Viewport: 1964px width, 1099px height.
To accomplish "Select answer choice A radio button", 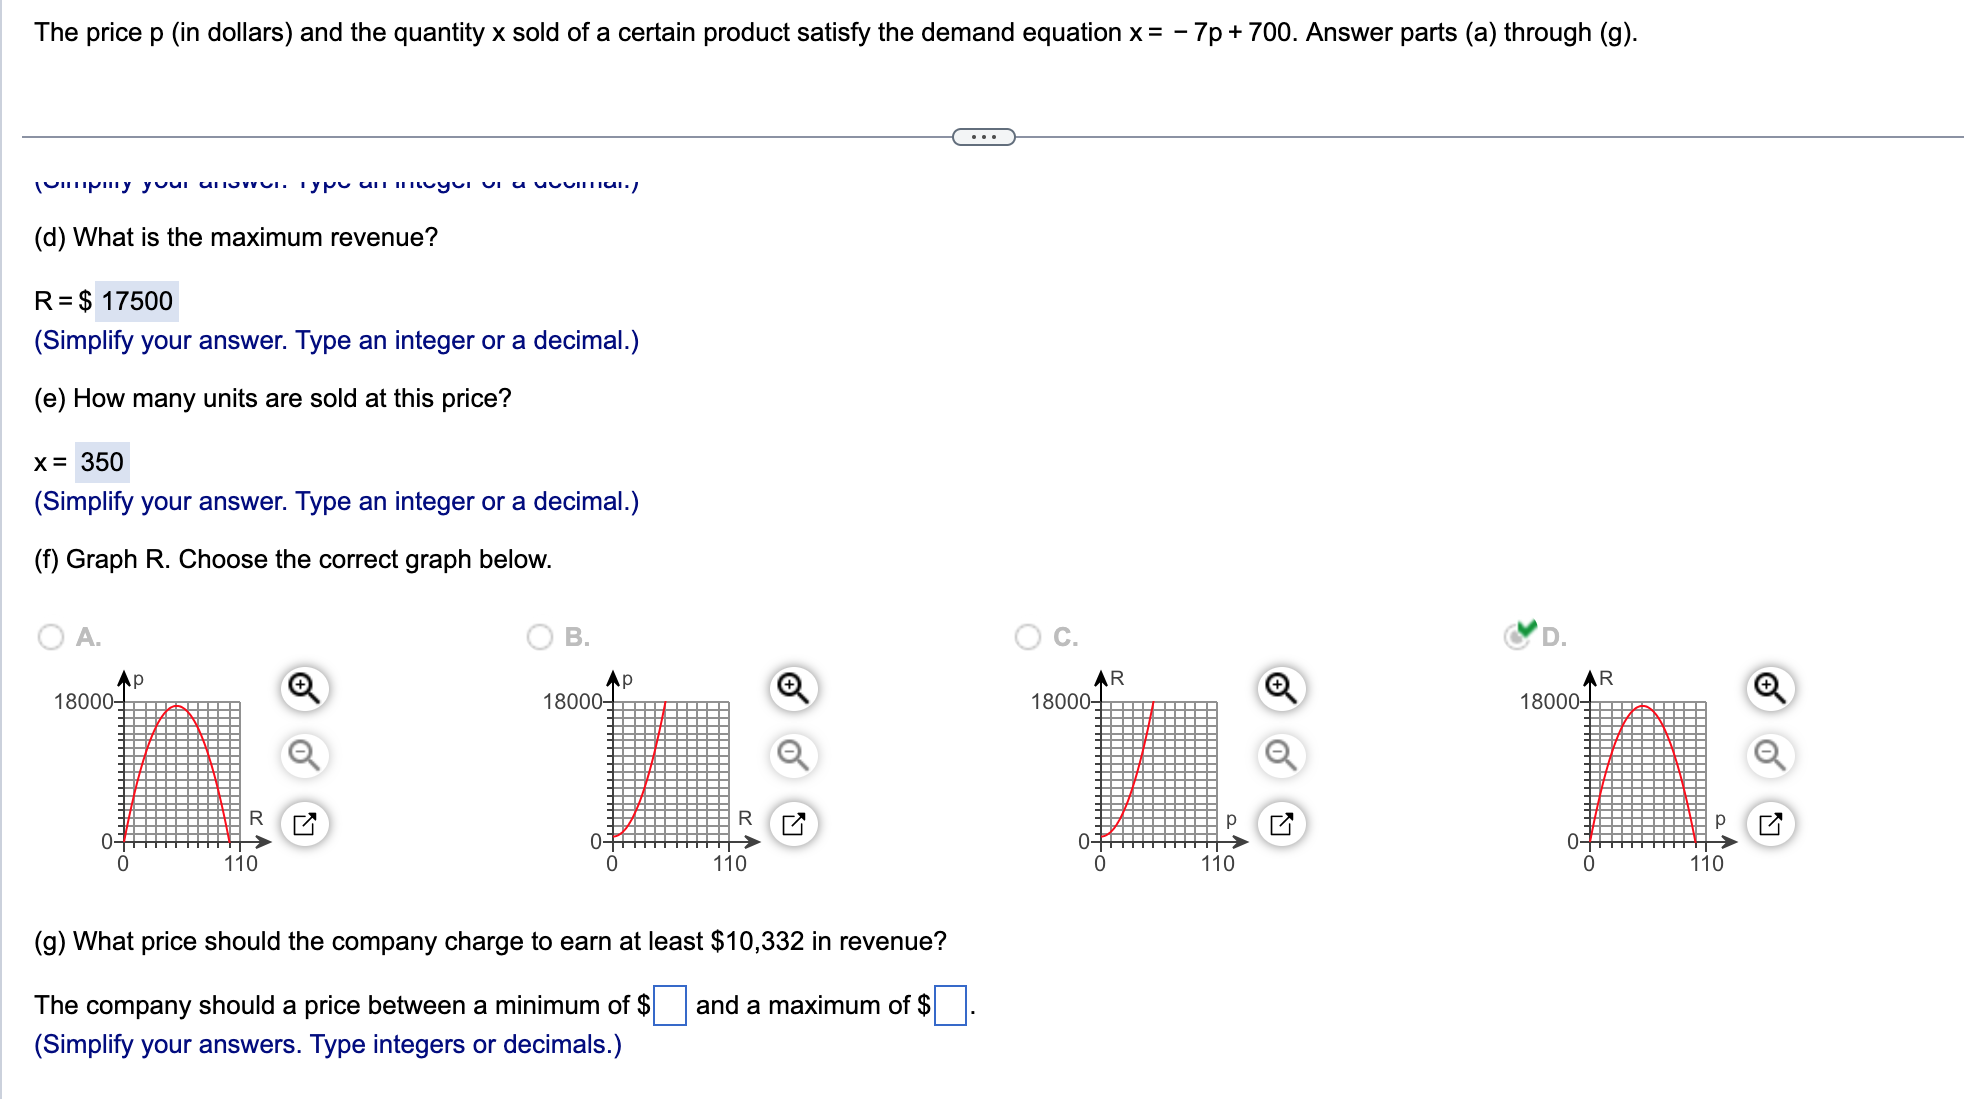I will pos(49,637).
